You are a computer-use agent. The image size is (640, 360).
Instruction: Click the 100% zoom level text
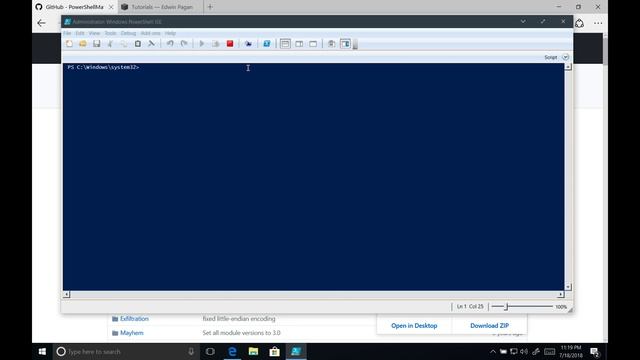pyautogui.click(x=561, y=307)
